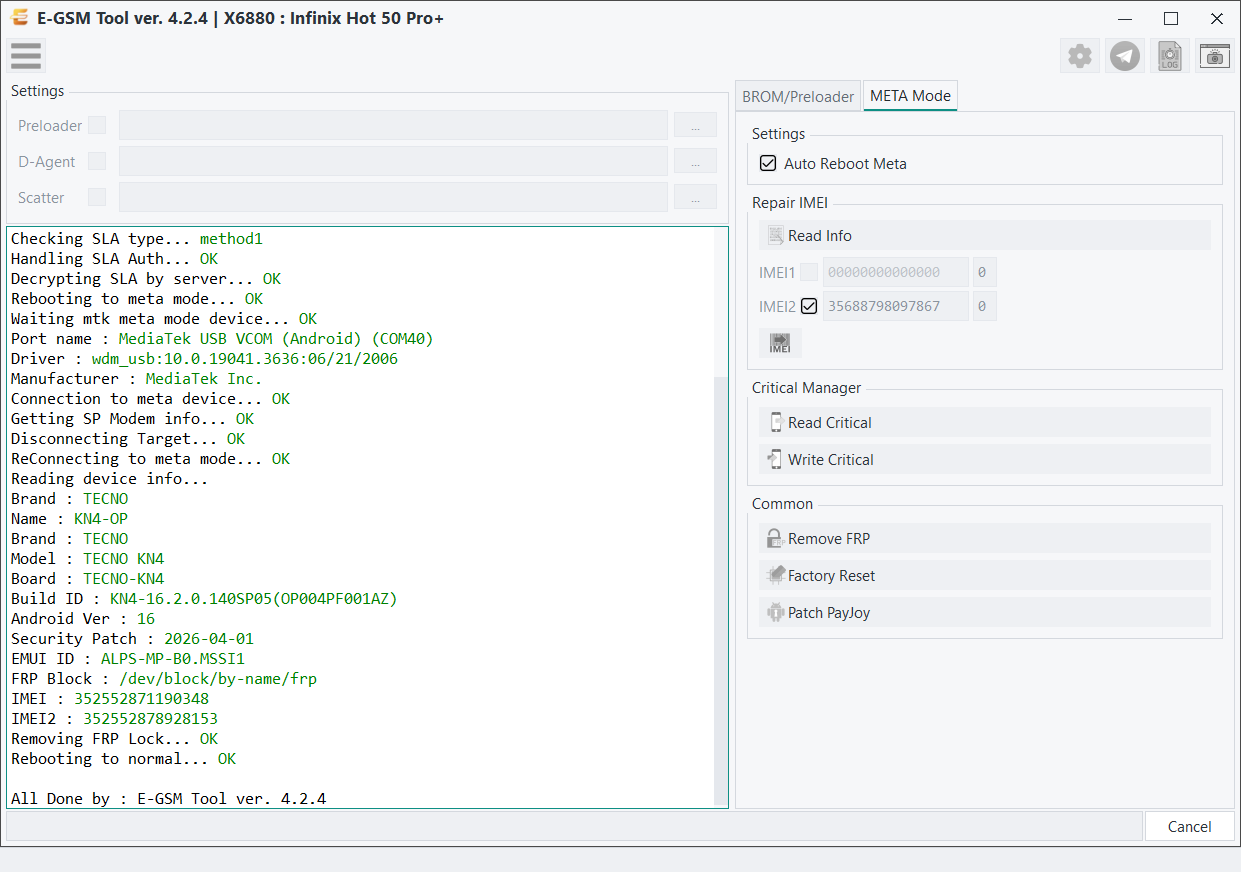1241x872 pixels.
Task: Uncheck IMEI2 checkbox
Action: coord(809,306)
